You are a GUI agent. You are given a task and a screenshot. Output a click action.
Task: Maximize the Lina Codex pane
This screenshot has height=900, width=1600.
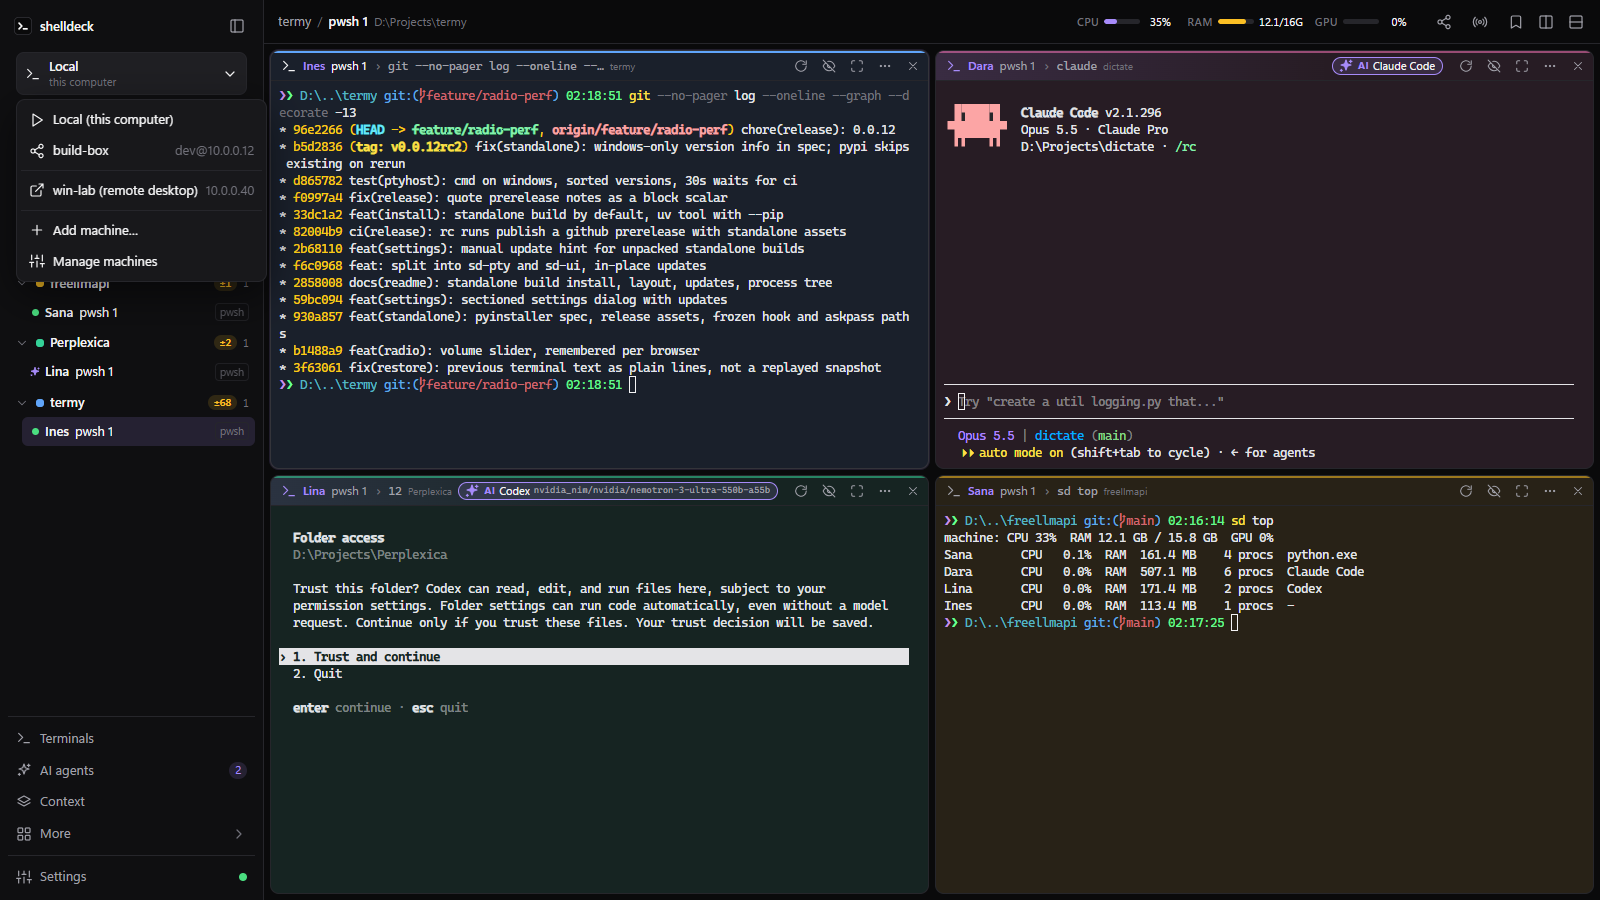857,491
